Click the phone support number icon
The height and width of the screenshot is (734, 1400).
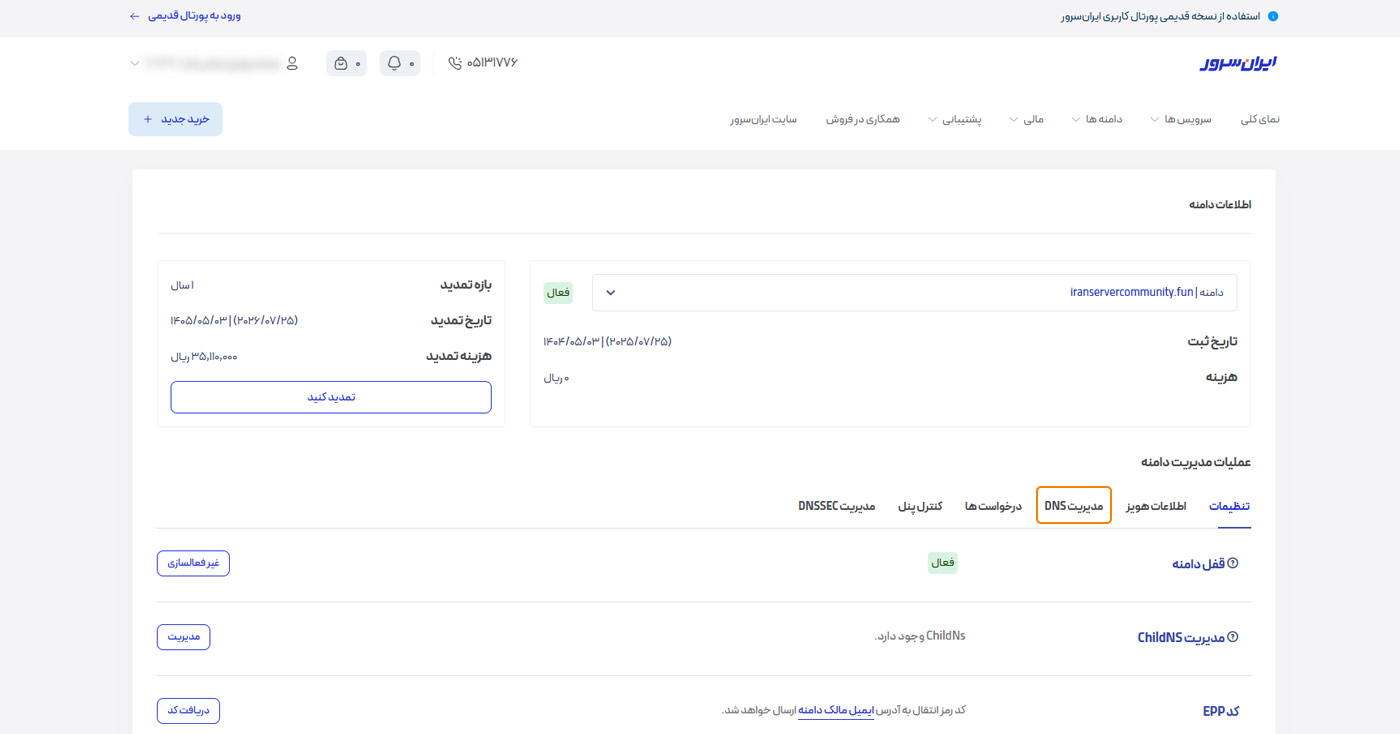pos(455,63)
